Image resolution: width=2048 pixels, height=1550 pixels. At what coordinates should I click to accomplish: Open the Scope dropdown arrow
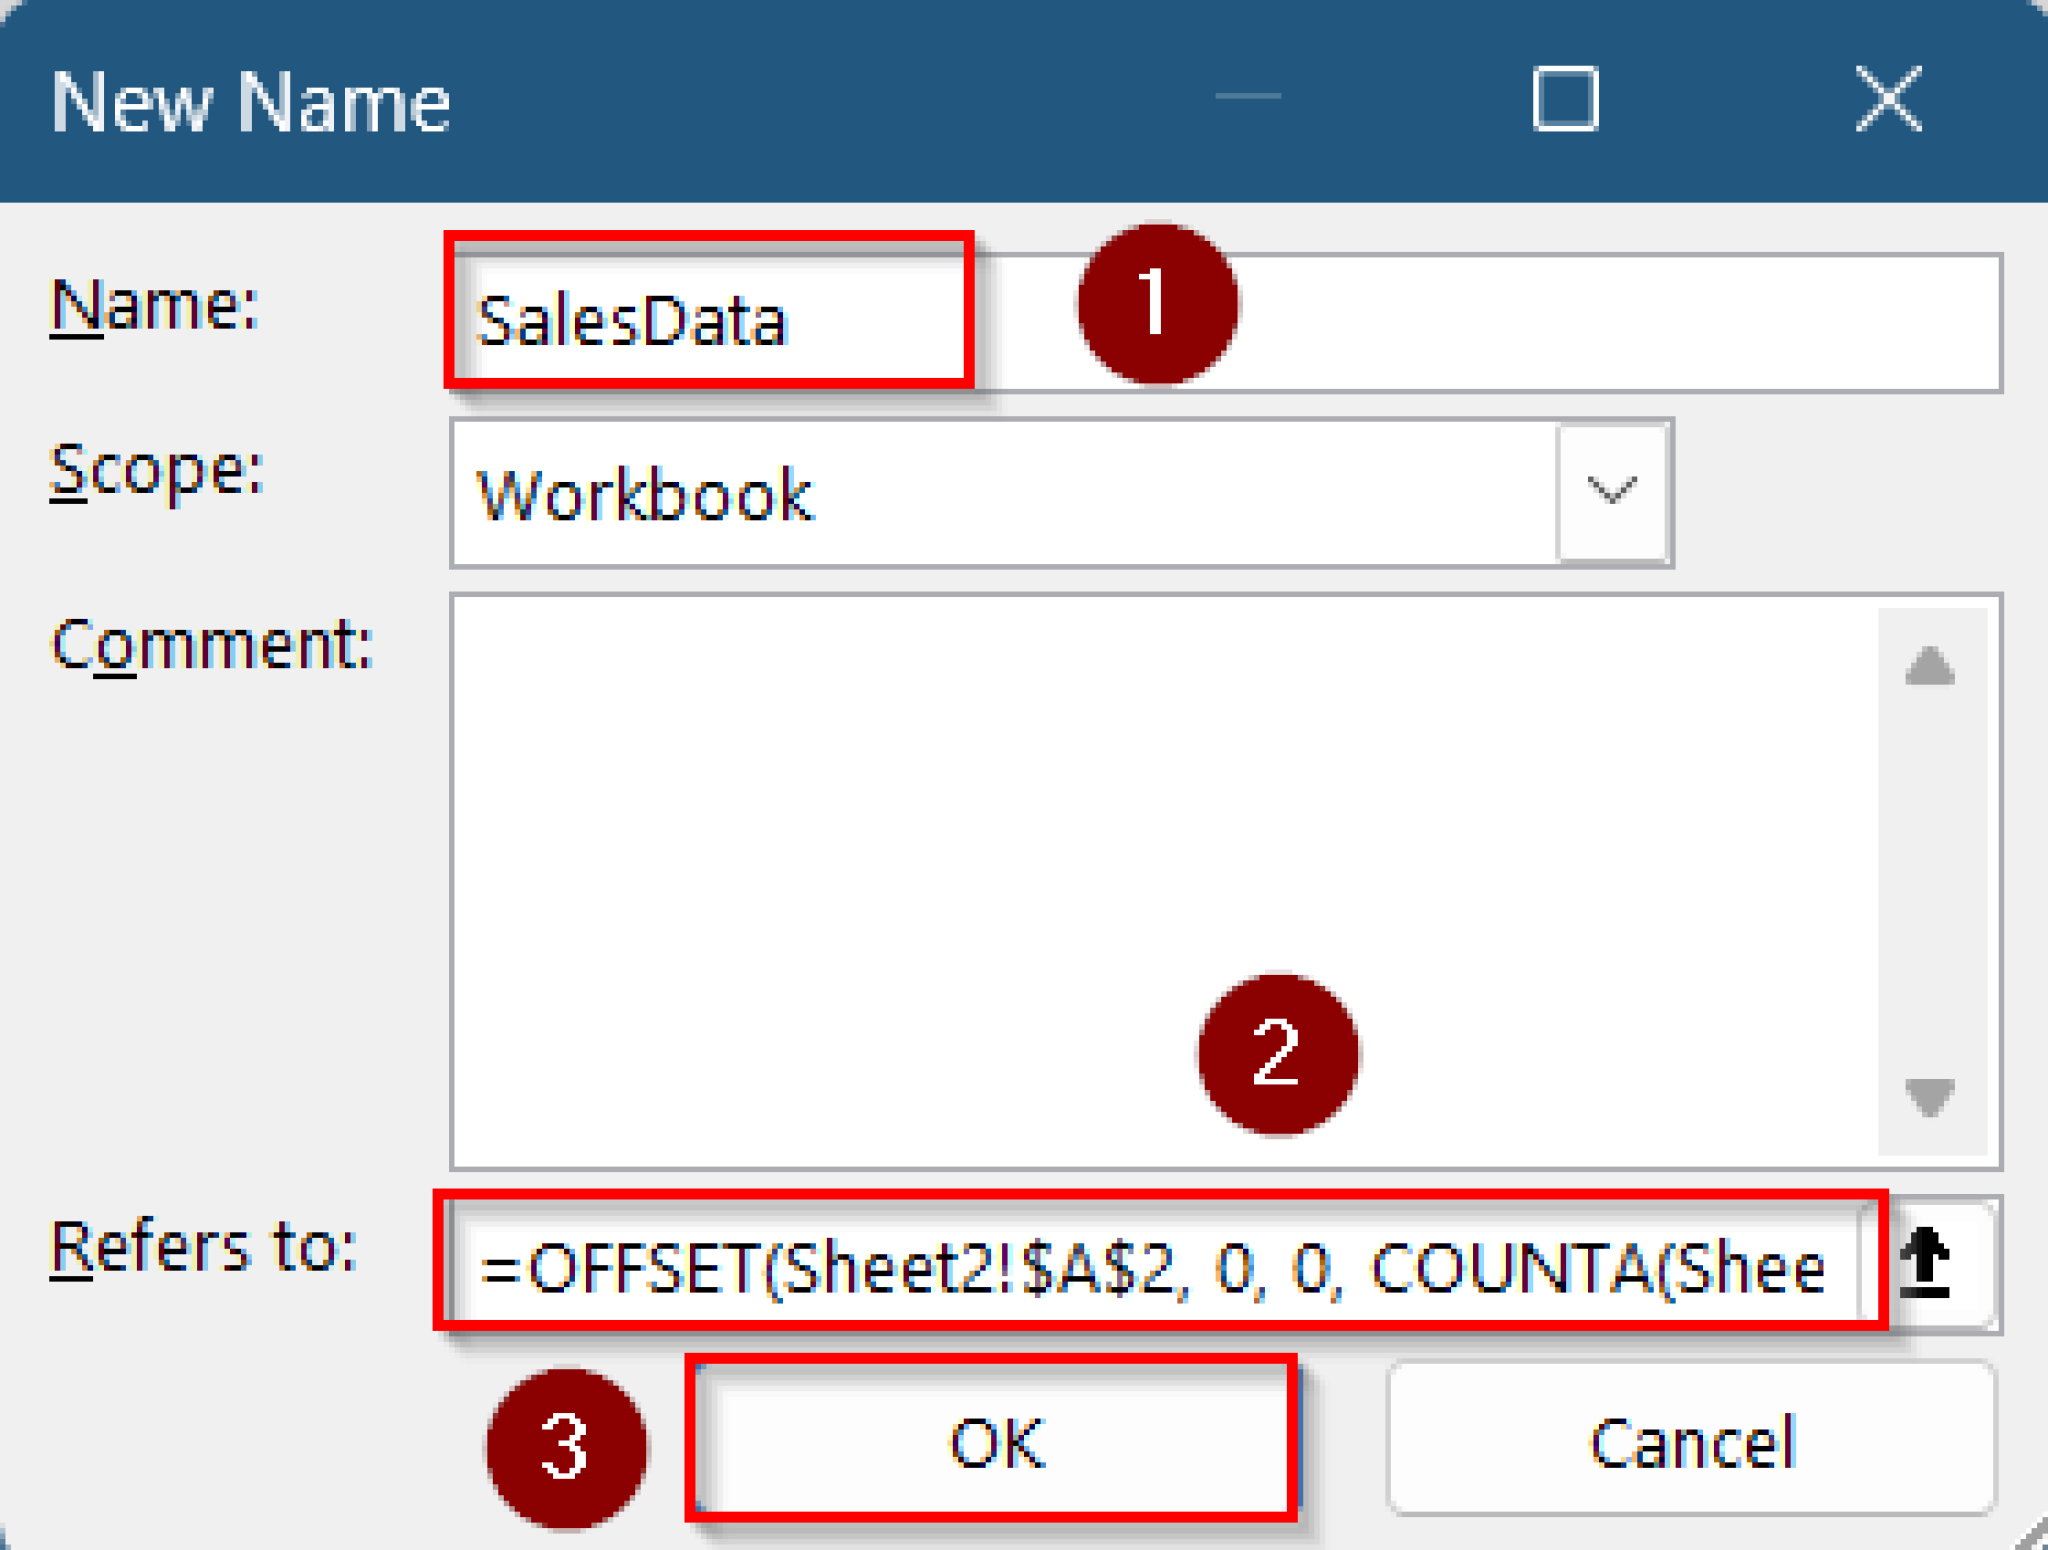1611,491
